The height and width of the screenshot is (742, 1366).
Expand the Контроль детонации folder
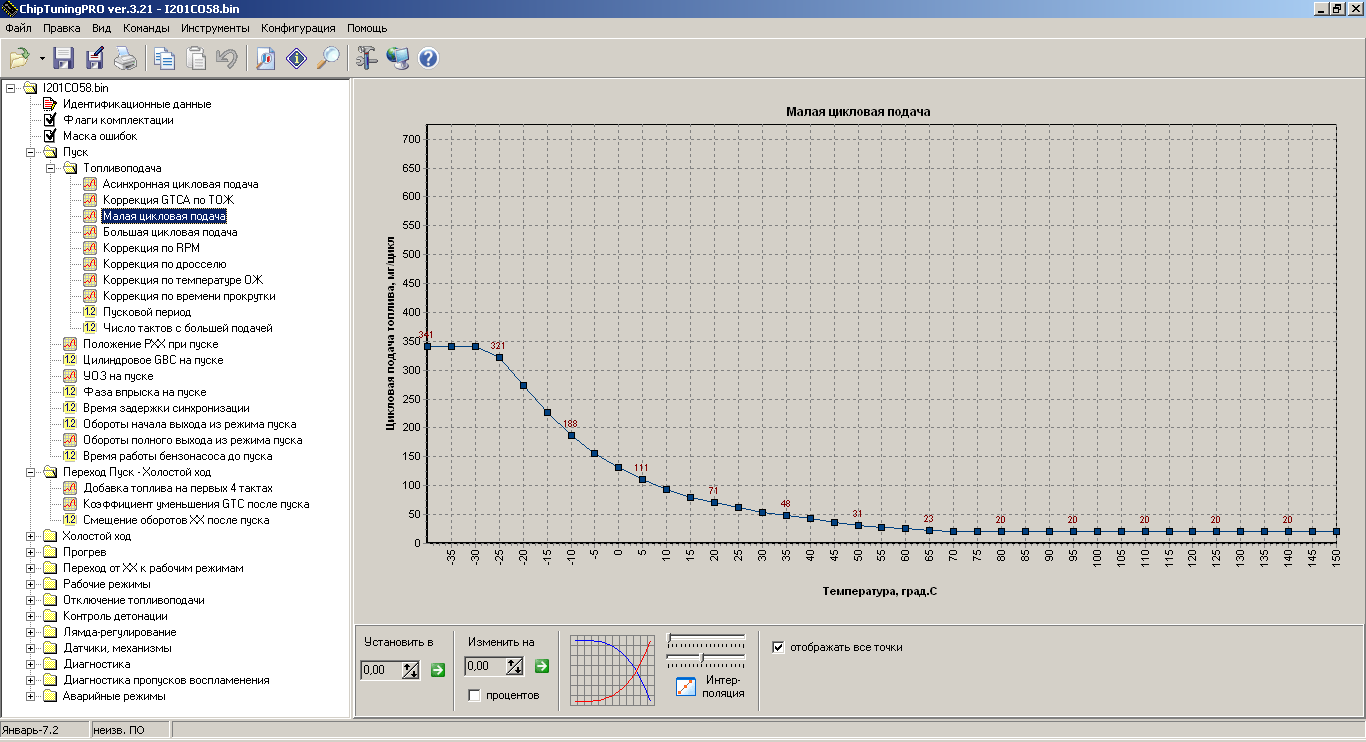[x=31, y=616]
